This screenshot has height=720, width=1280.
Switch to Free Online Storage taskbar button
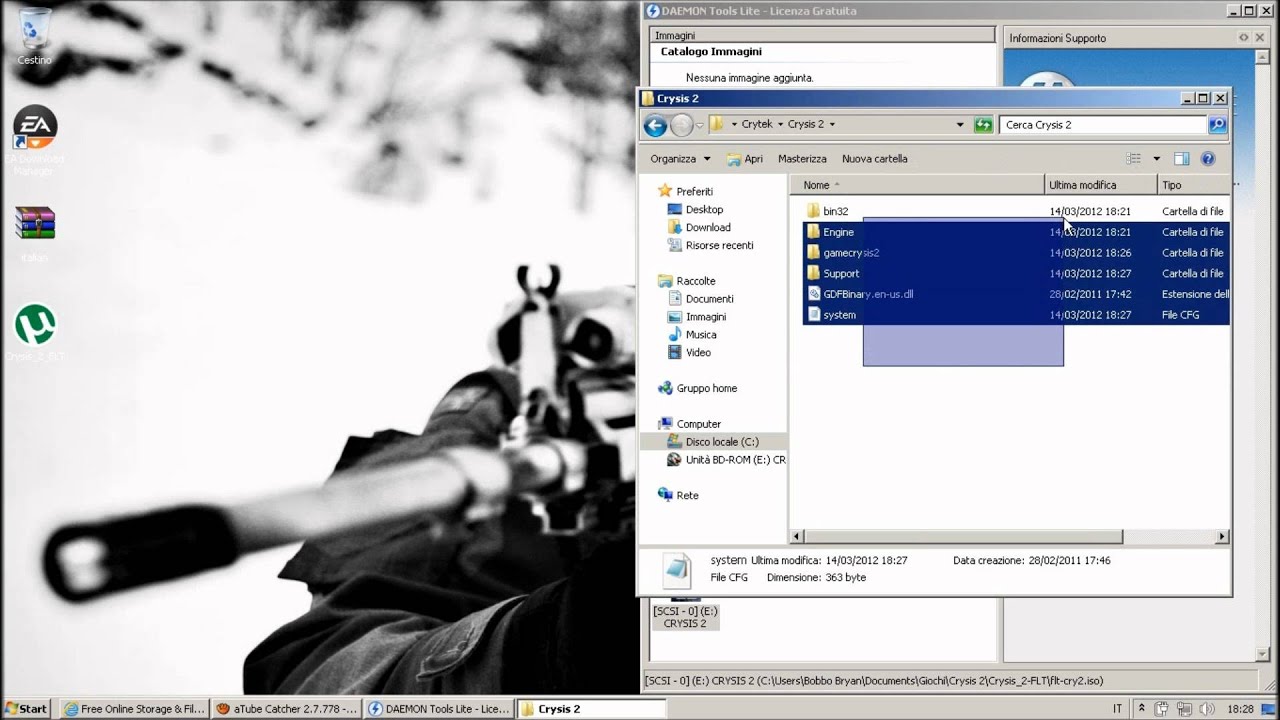coord(134,709)
